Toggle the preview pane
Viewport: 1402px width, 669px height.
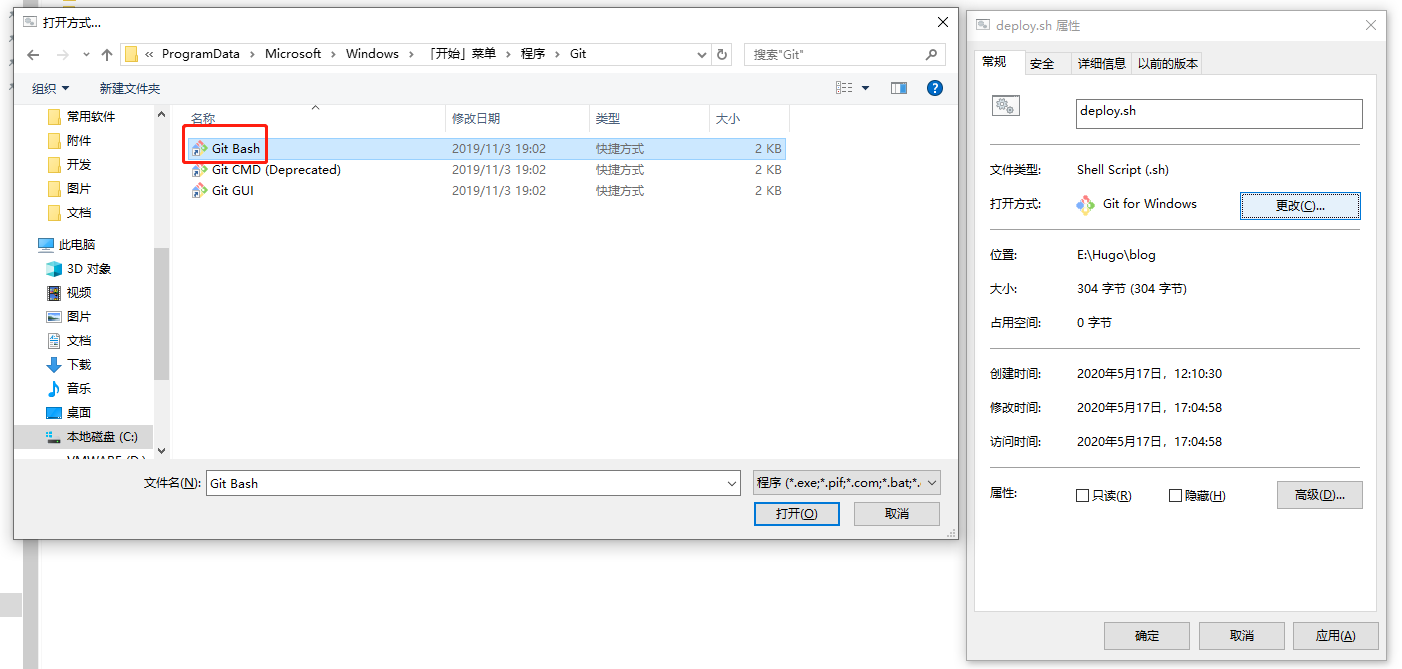[x=898, y=88]
